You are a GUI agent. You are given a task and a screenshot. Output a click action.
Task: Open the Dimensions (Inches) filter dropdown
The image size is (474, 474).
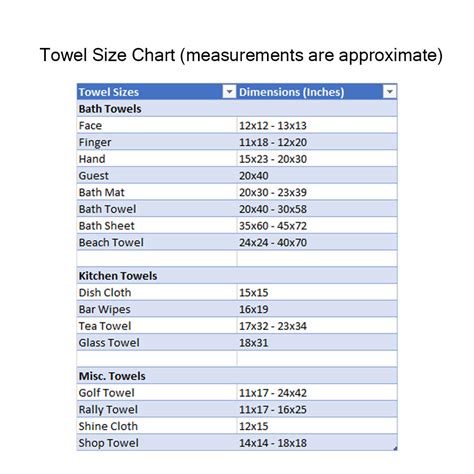(390, 91)
